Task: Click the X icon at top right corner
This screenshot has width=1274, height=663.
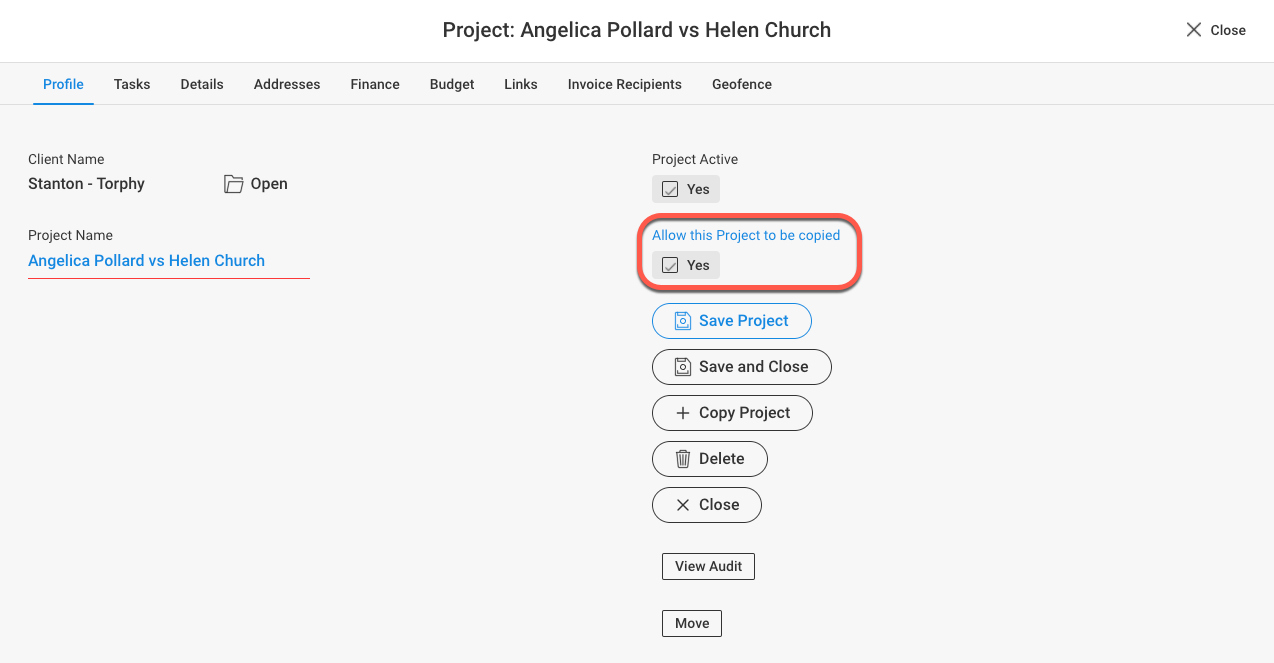Action: click(x=1193, y=30)
